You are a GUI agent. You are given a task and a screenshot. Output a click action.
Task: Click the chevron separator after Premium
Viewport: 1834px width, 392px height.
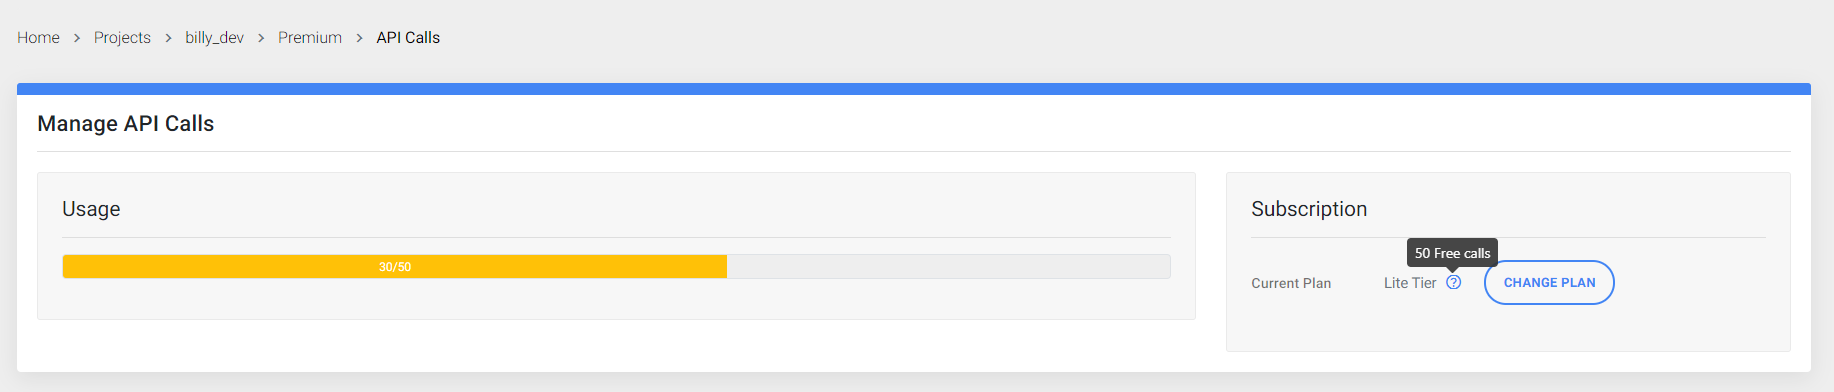click(x=359, y=38)
